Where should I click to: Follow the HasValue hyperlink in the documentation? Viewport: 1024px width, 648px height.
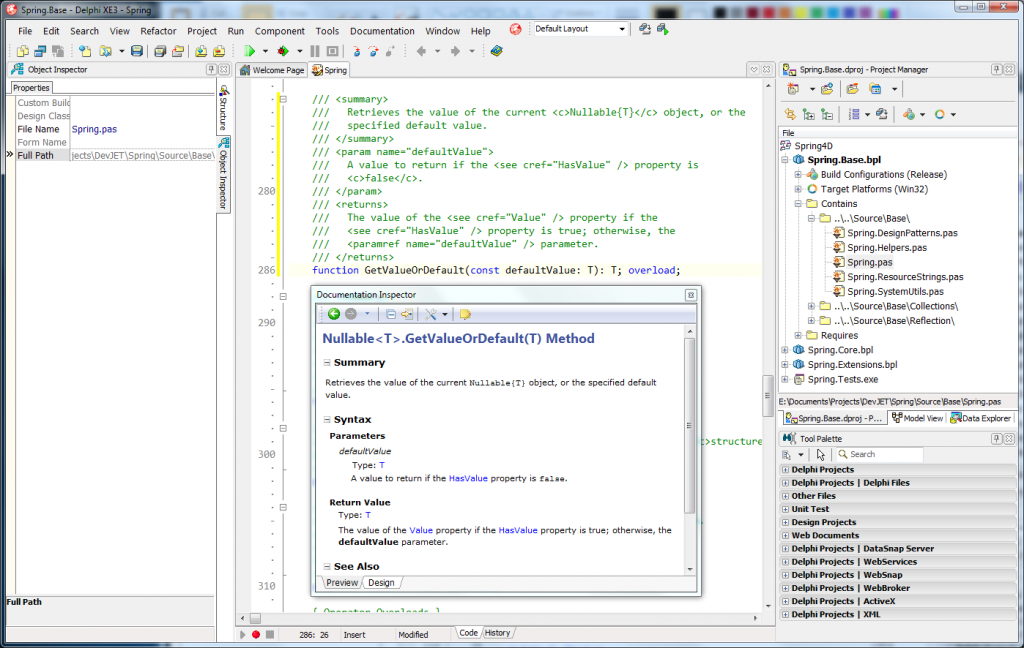[467, 479]
